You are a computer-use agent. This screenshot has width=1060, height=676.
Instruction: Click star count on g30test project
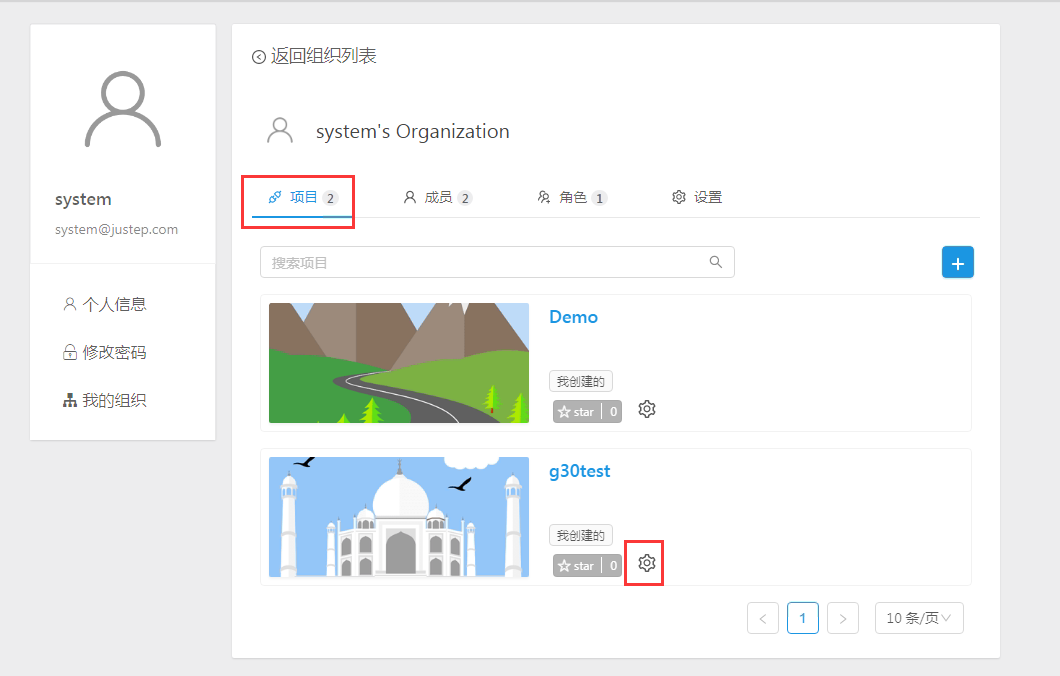612,566
